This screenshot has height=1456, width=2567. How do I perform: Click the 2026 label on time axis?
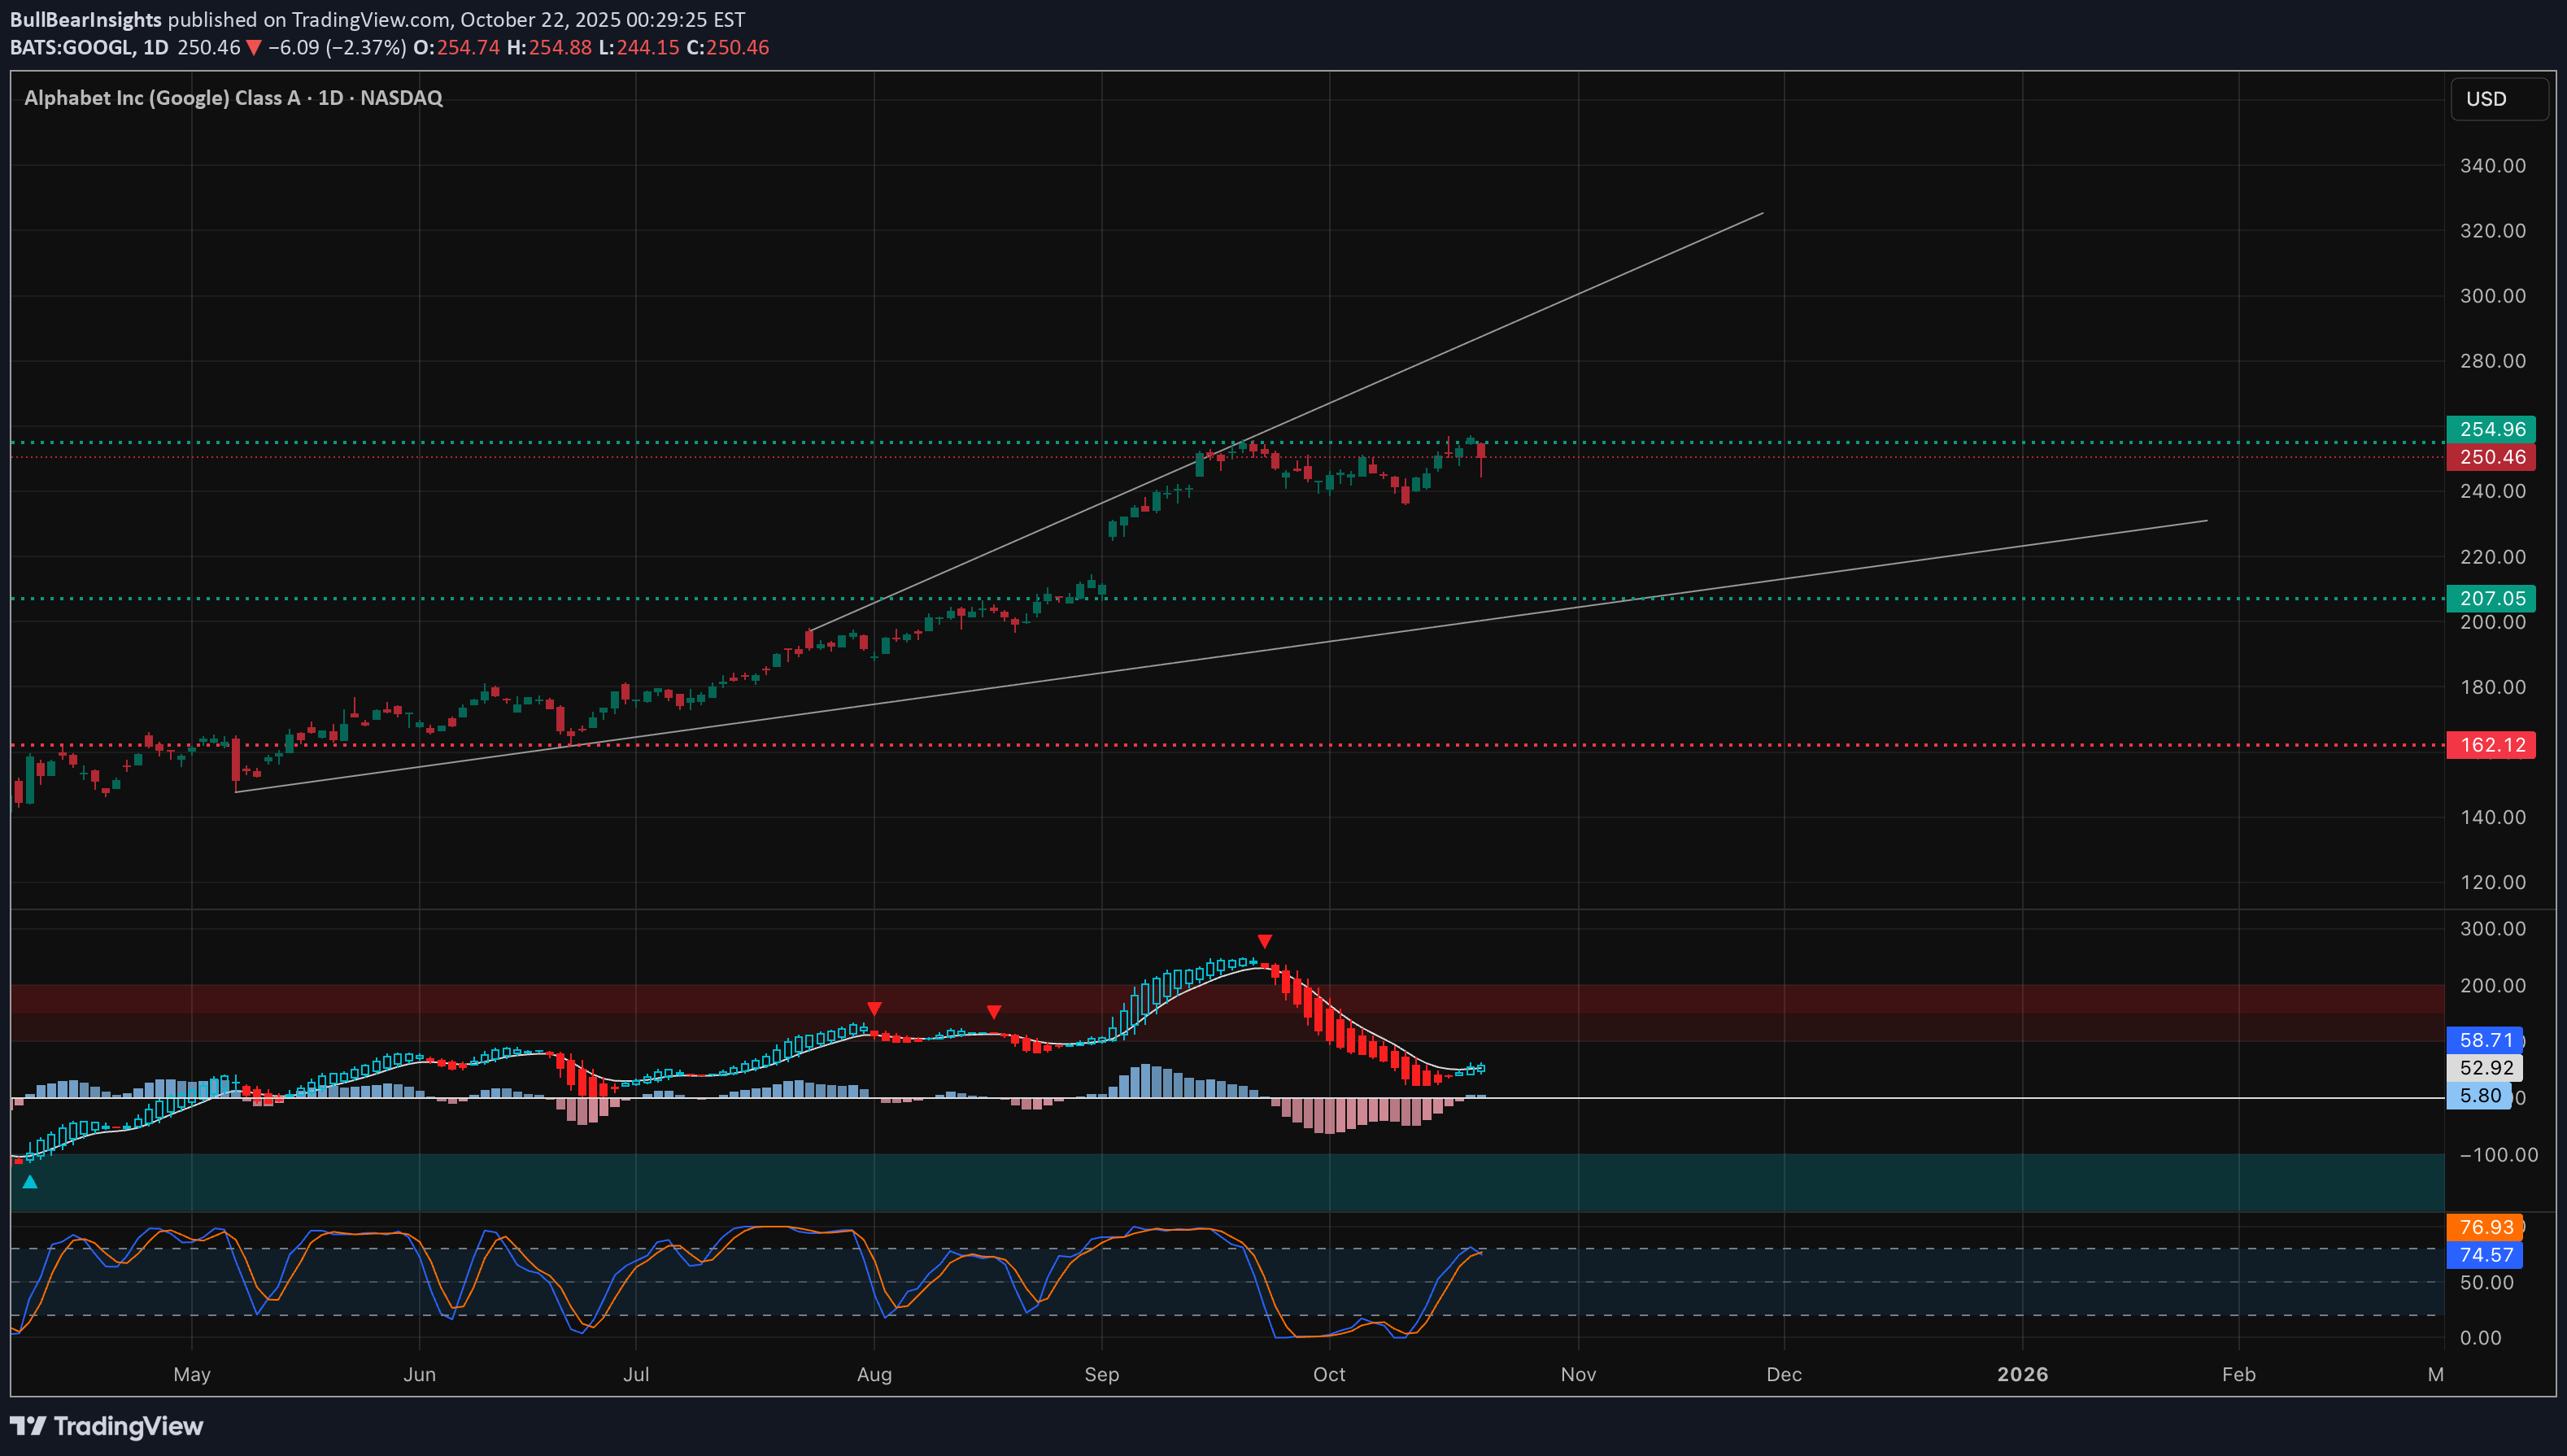[2022, 1374]
